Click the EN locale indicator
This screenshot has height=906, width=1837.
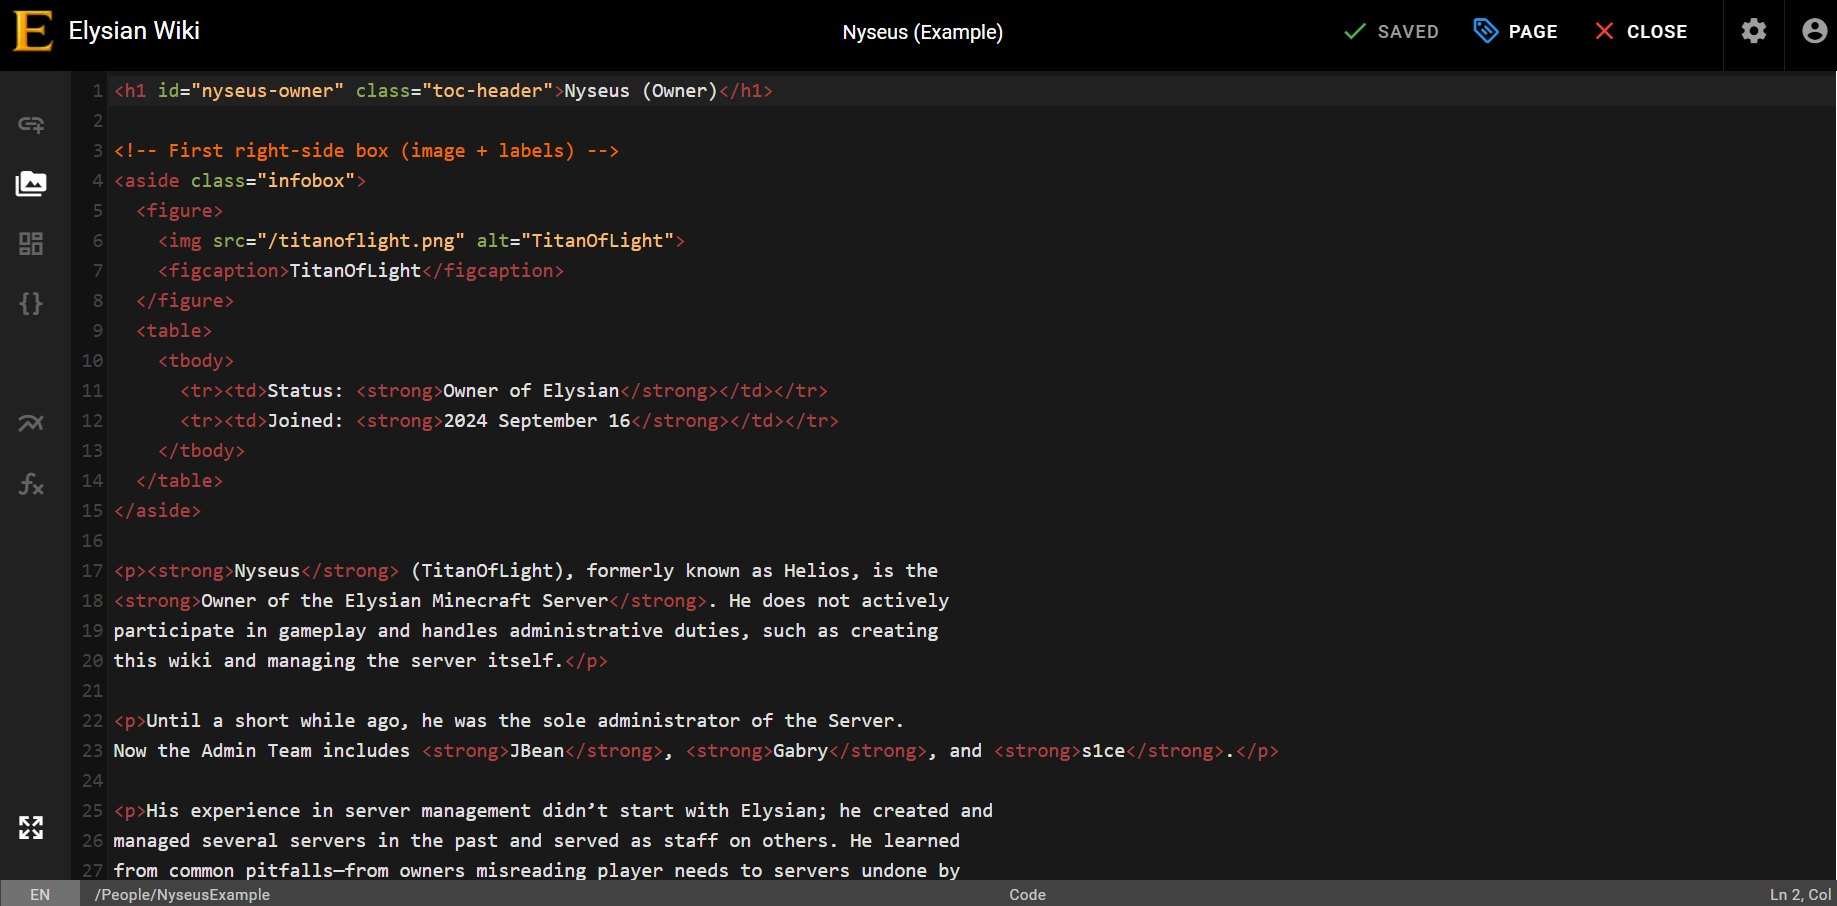click(x=40, y=894)
